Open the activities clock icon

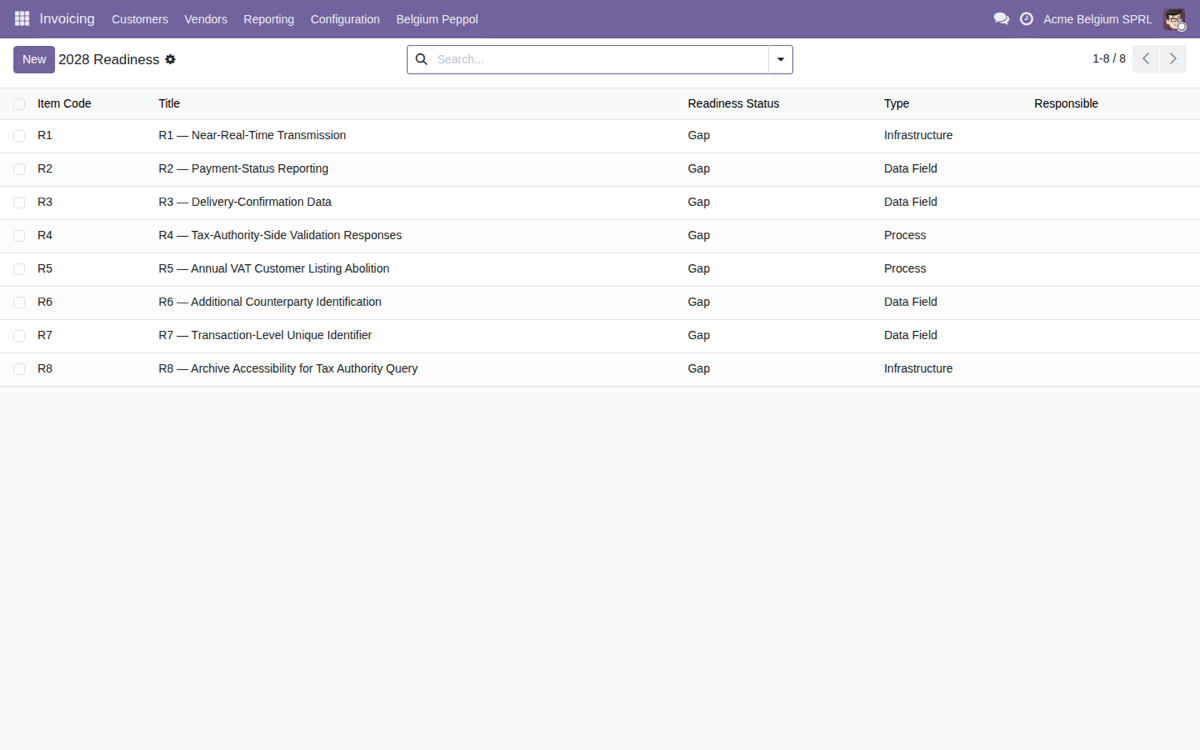tap(1026, 19)
